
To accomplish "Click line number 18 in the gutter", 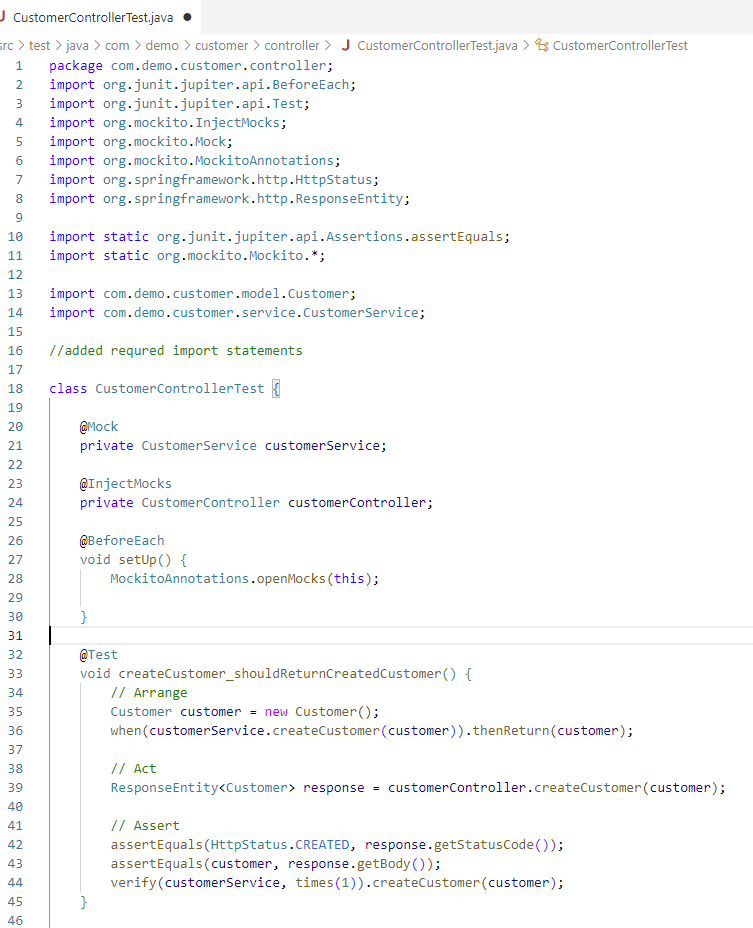I will 15,389.
